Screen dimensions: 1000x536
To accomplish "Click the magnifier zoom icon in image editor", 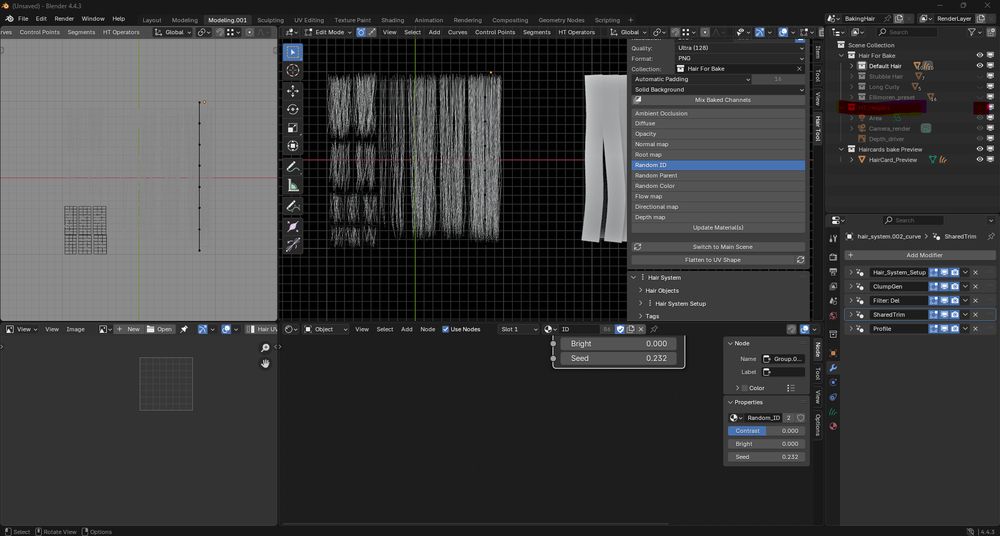I will (x=265, y=348).
